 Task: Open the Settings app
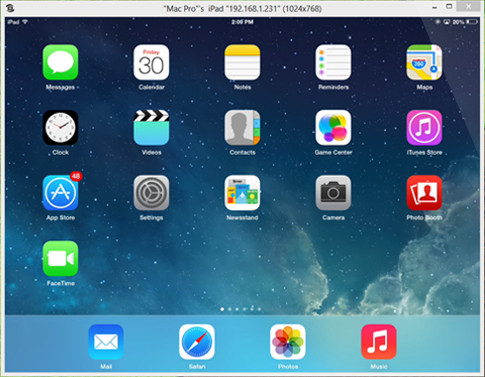pyautogui.click(x=151, y=193)
